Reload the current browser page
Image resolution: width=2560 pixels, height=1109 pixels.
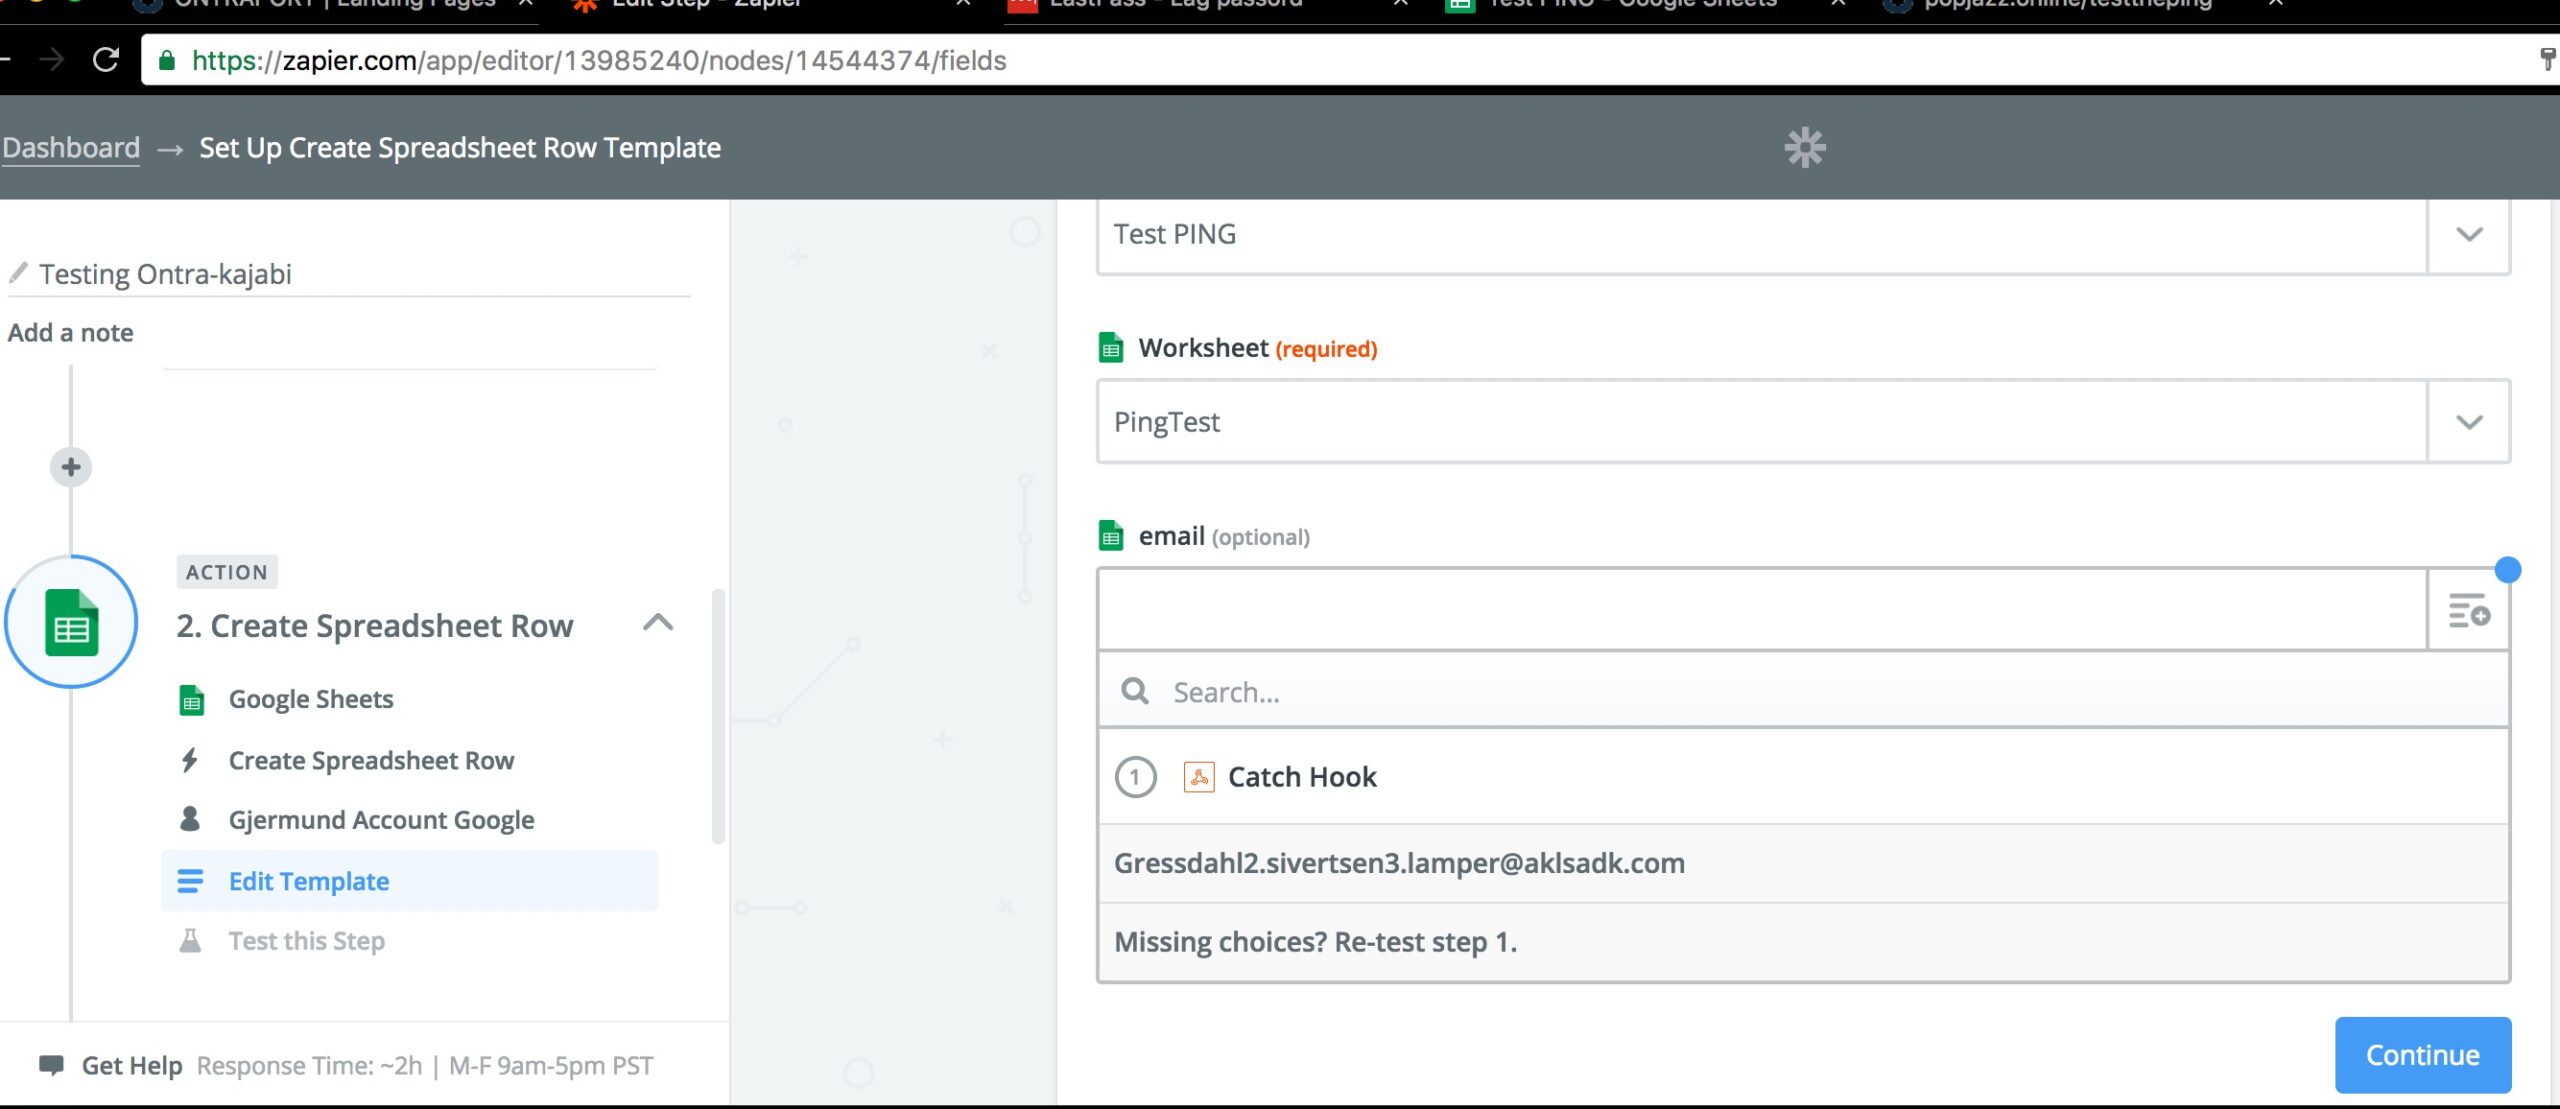[x=106, y=60]
